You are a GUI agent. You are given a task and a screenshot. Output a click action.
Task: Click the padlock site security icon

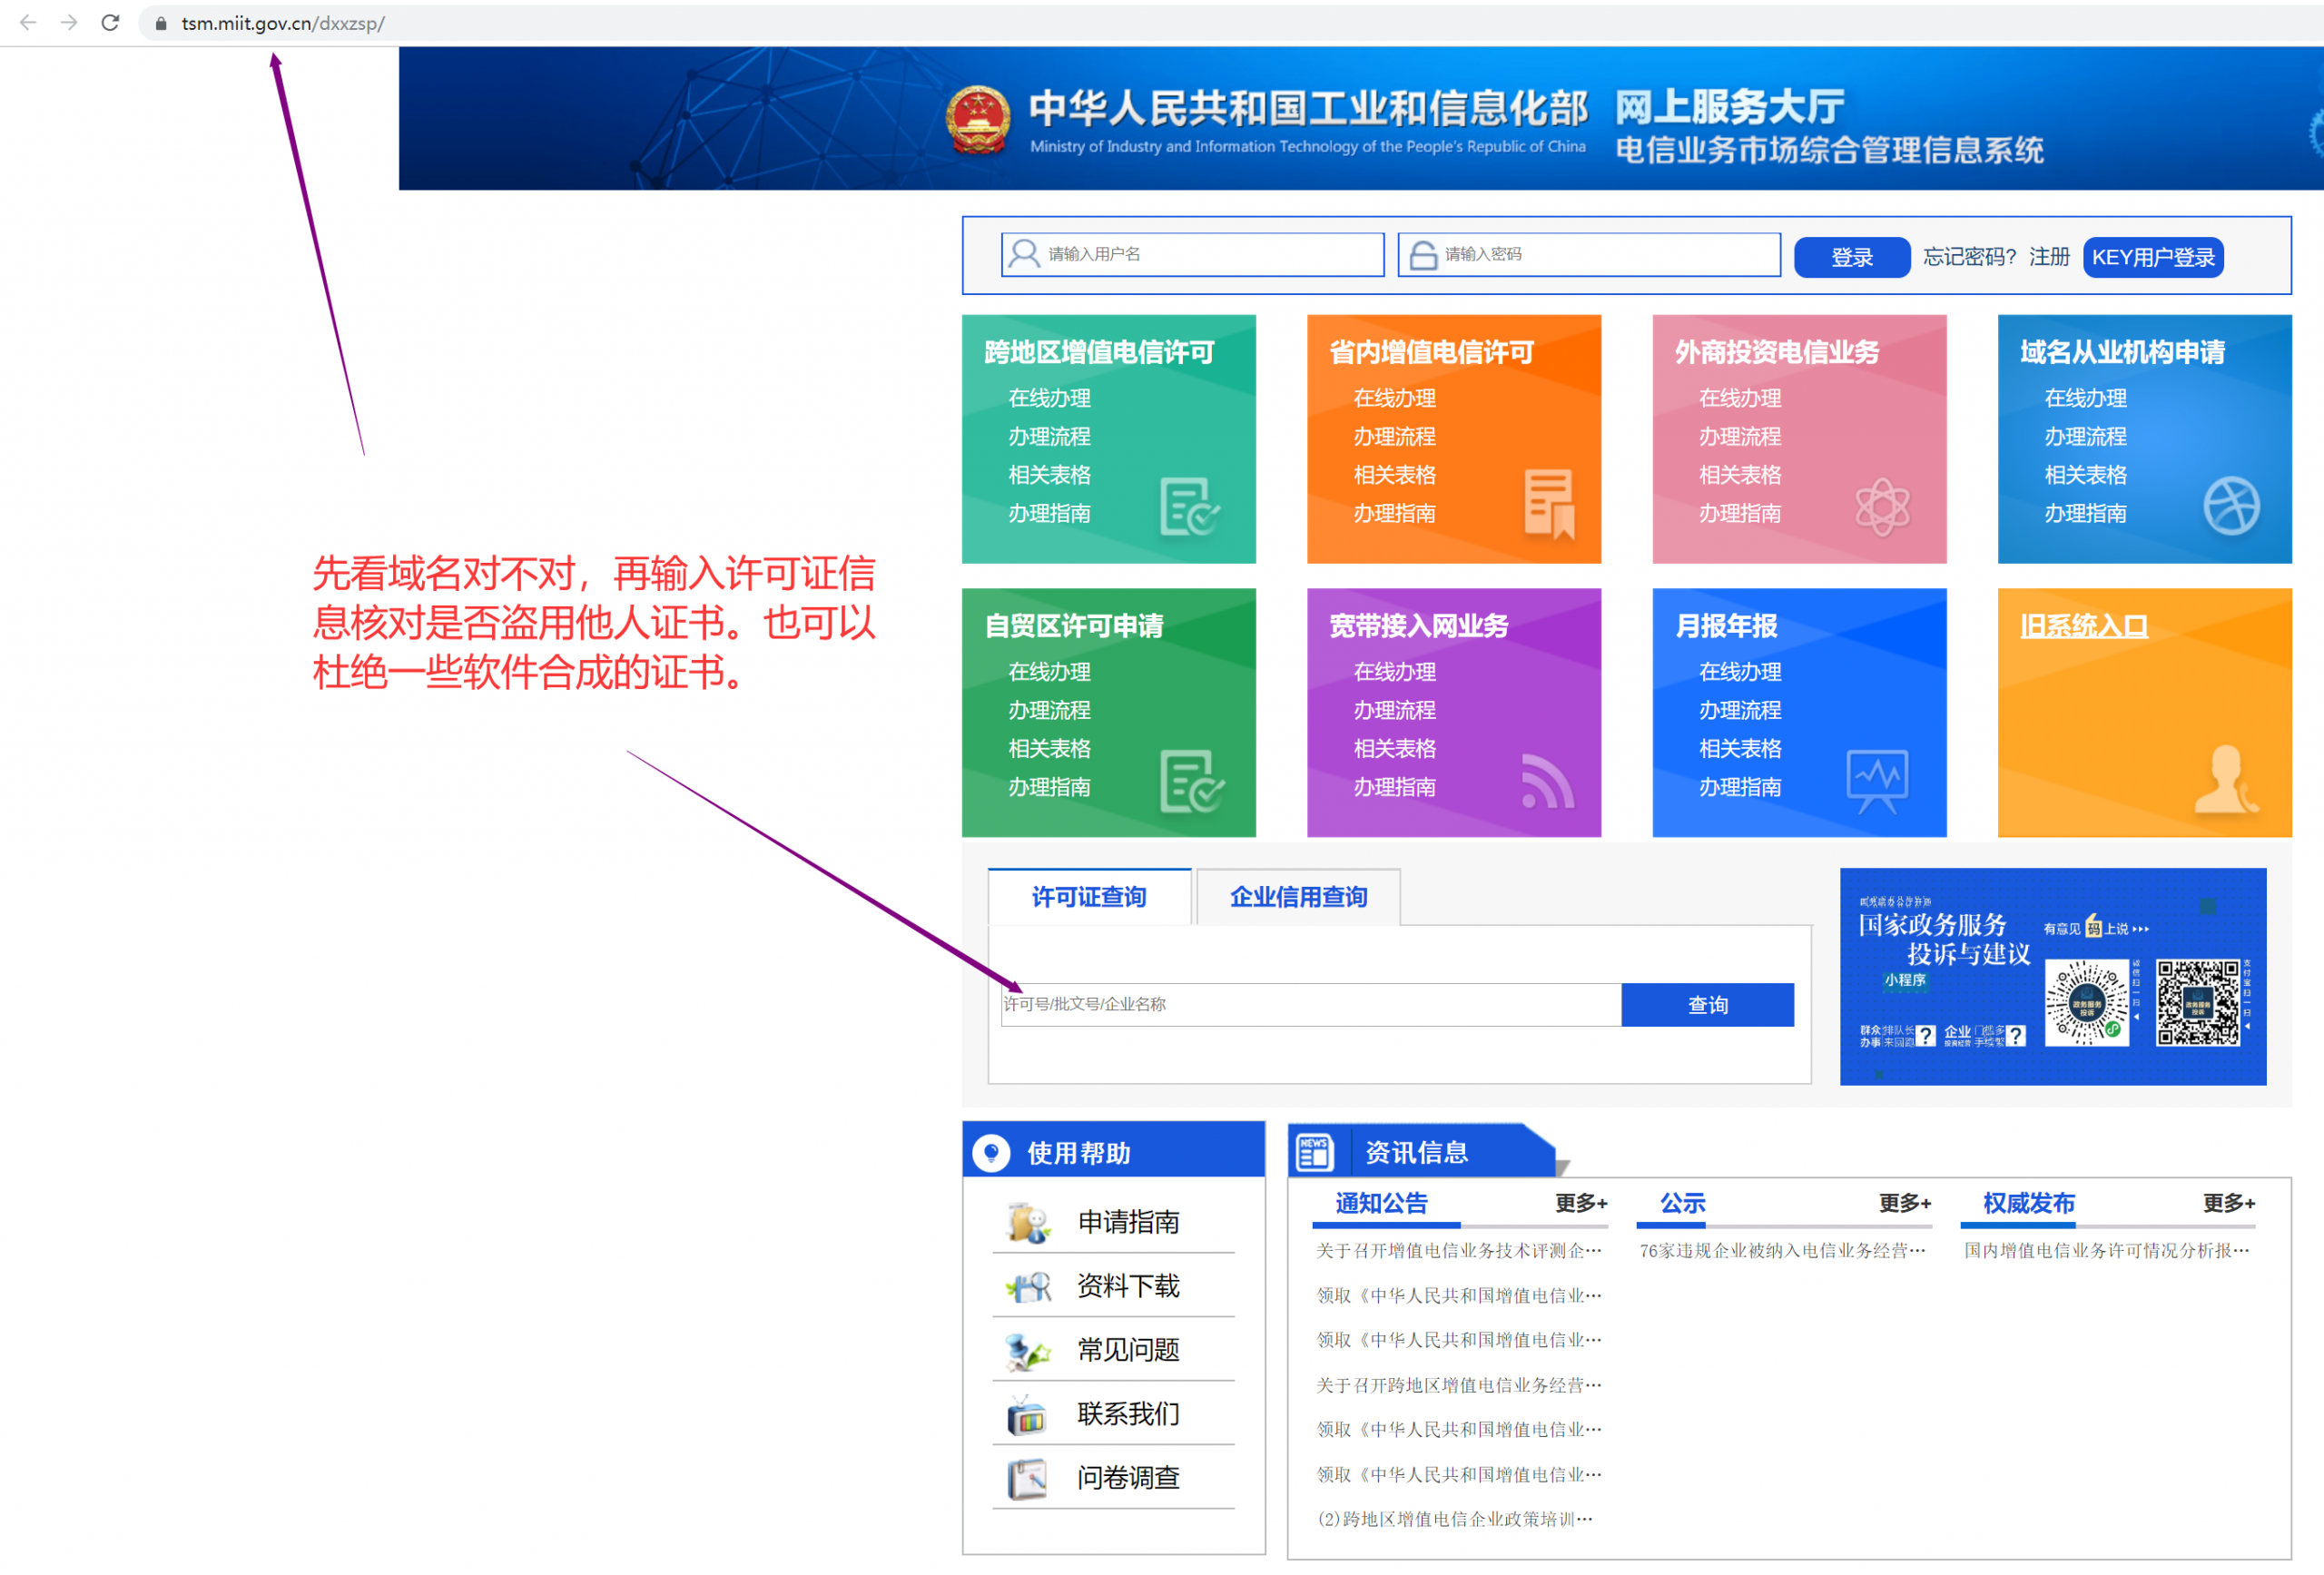click(x=160, y=23)
